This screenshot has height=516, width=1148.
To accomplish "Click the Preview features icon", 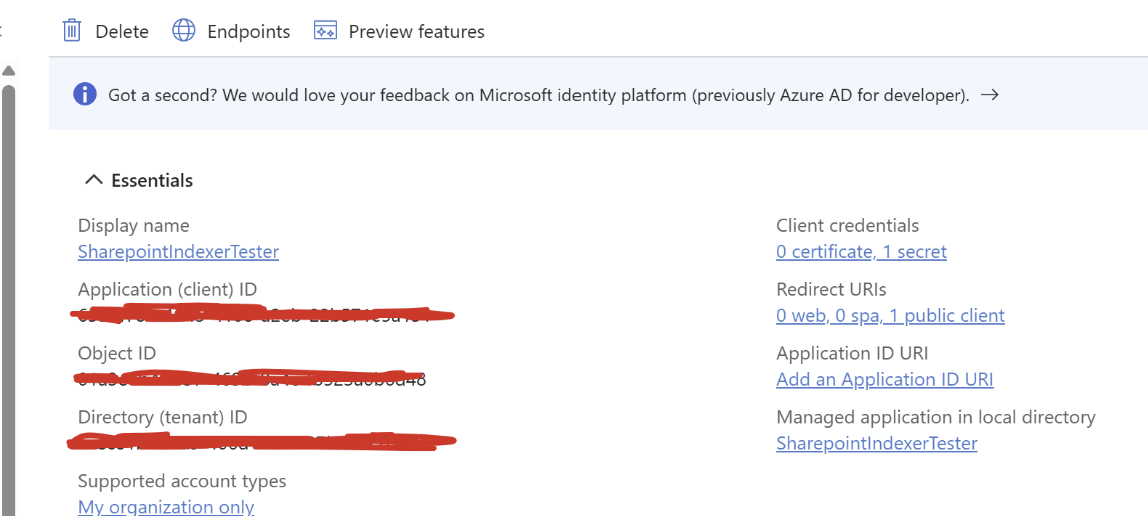I will (x=325, y=31).
